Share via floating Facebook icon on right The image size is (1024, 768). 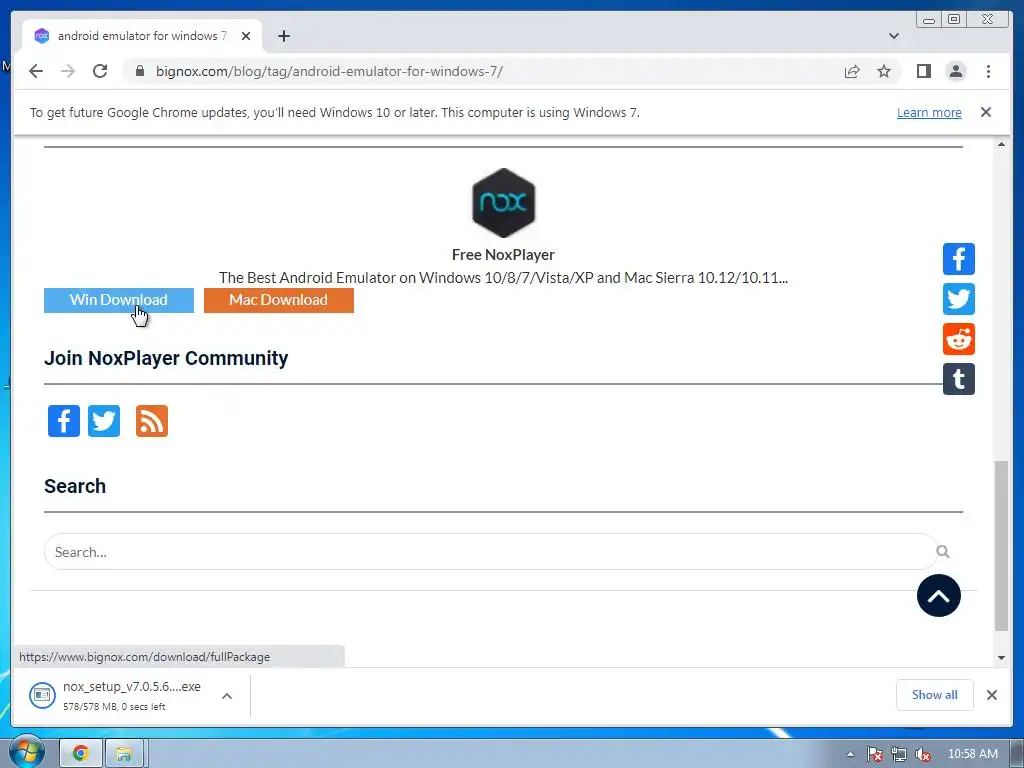[x=959, y=259]
